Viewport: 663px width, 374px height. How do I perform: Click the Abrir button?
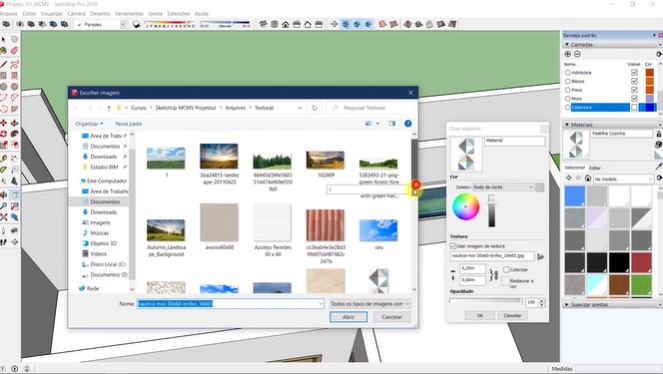(x=348, y=317)
